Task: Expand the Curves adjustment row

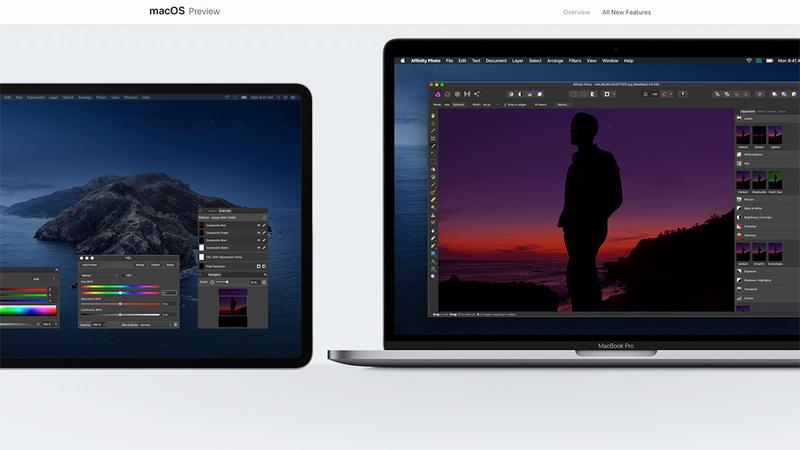Action: [768, 298]
